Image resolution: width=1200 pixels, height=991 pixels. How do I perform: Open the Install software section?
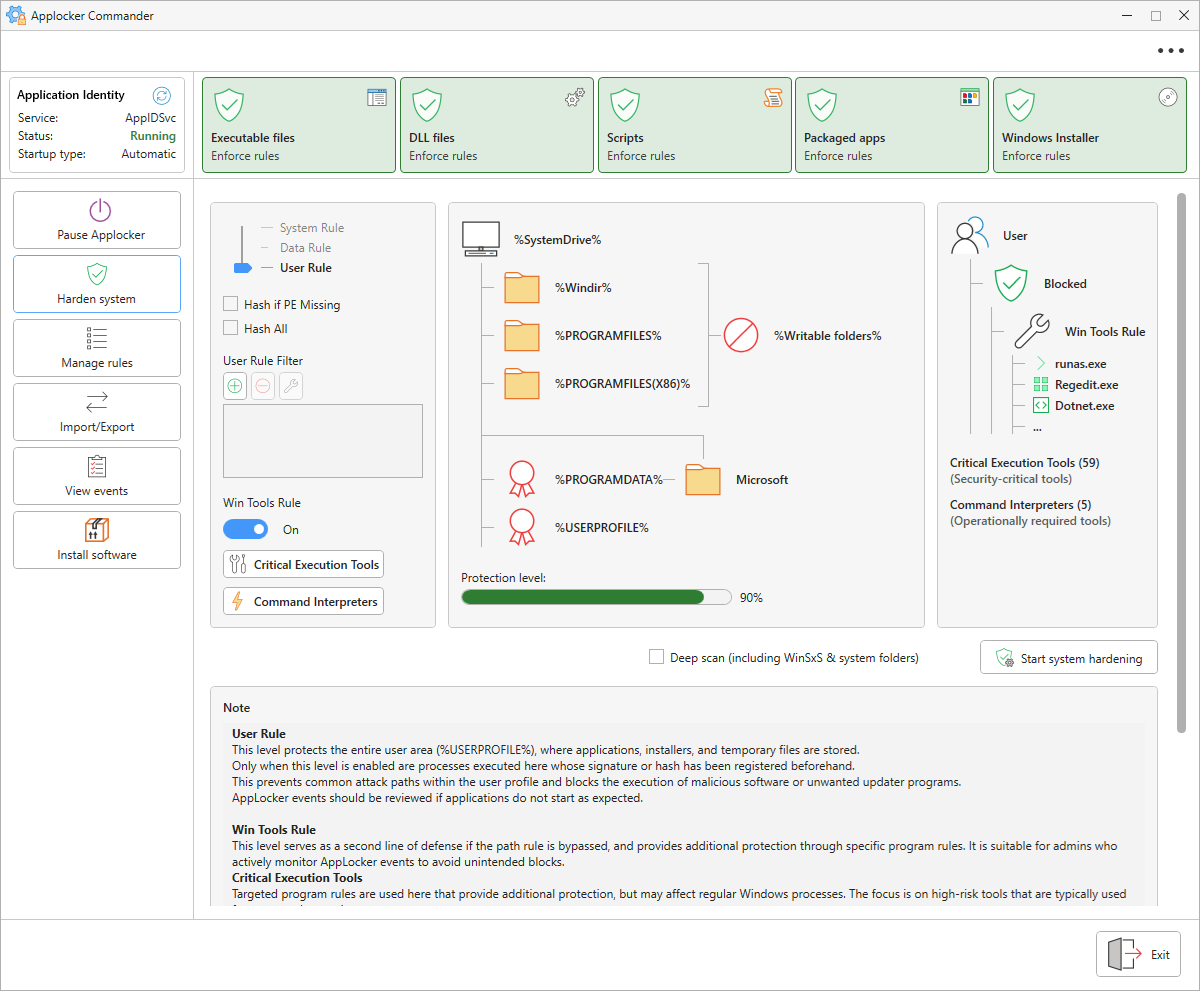(x=97, y=540)
